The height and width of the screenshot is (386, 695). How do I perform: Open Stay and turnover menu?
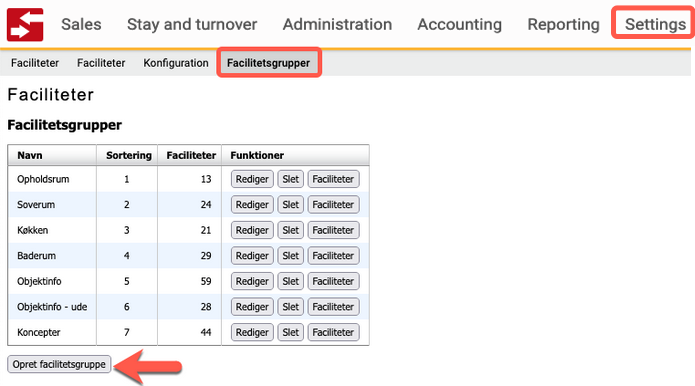click(x=192, y=24)
